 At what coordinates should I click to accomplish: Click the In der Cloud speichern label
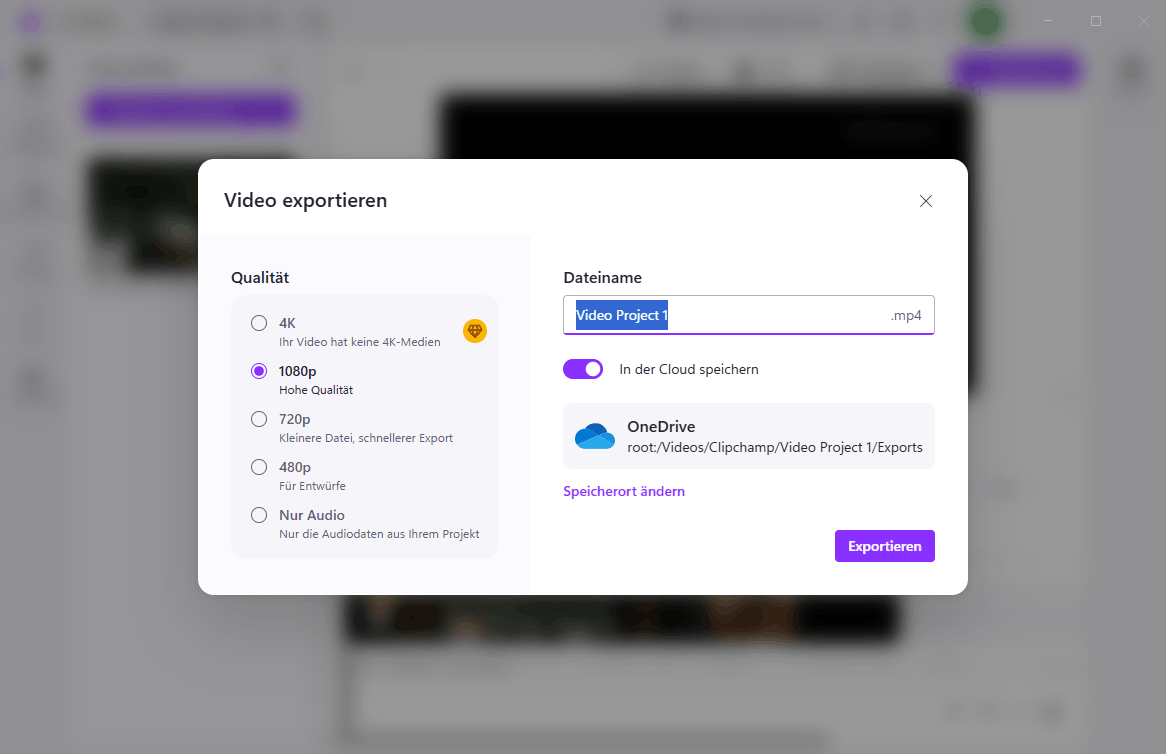click(x=689, y=369)
